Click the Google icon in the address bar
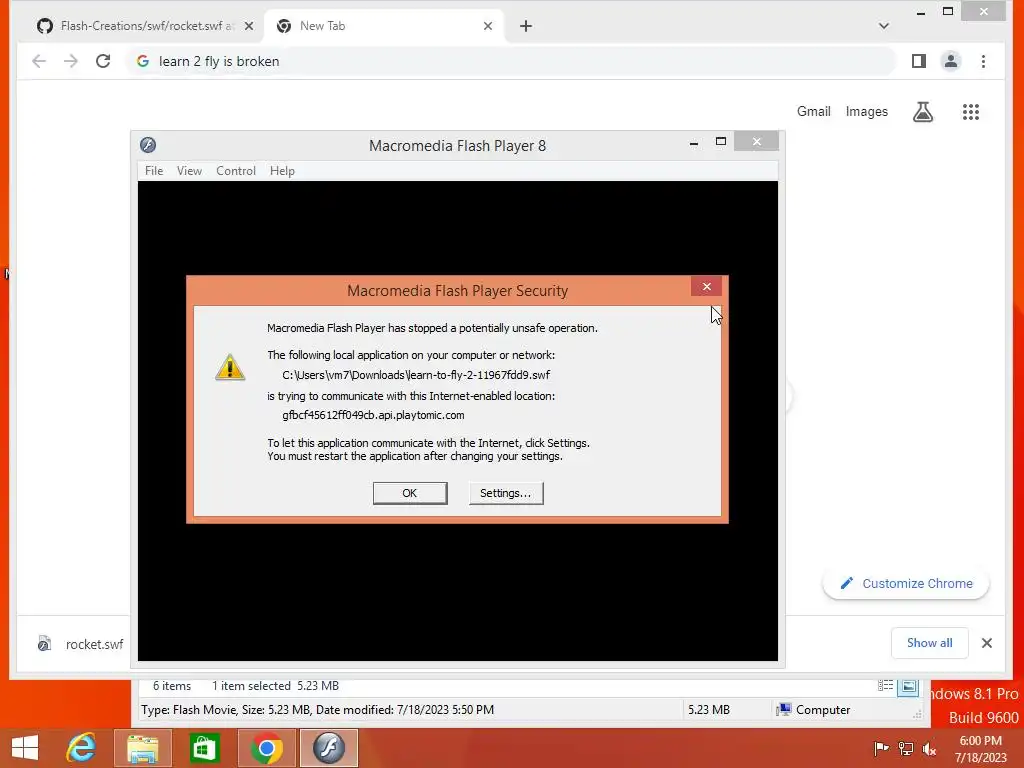The image size is (1024, 768). coord(142,61)
